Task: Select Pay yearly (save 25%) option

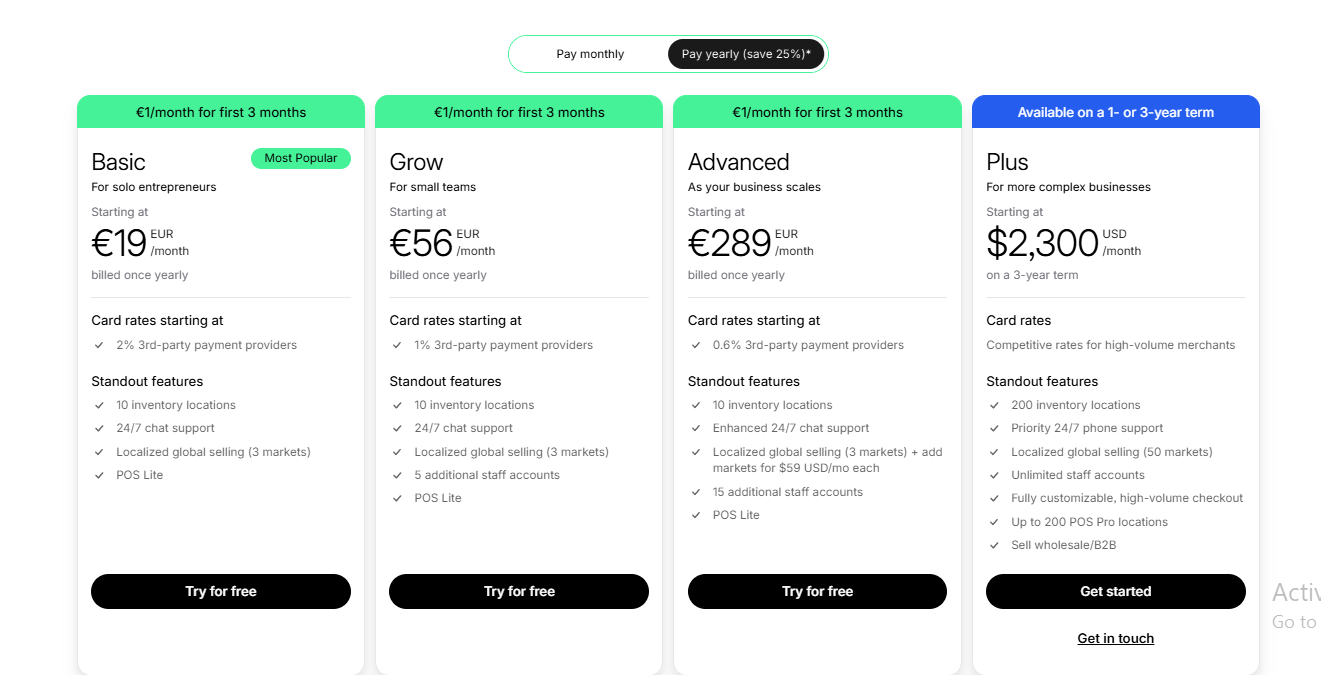Action: pyautogui.click(x=746, y=54)
